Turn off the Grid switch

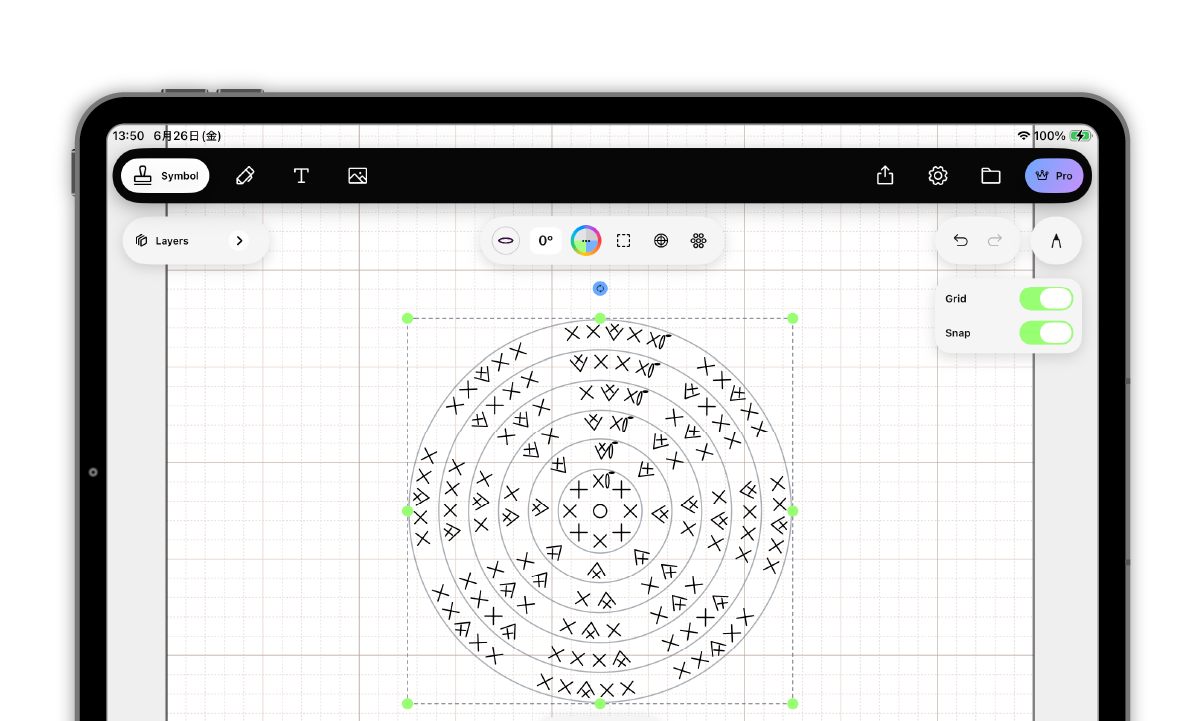pos(1046,299)
